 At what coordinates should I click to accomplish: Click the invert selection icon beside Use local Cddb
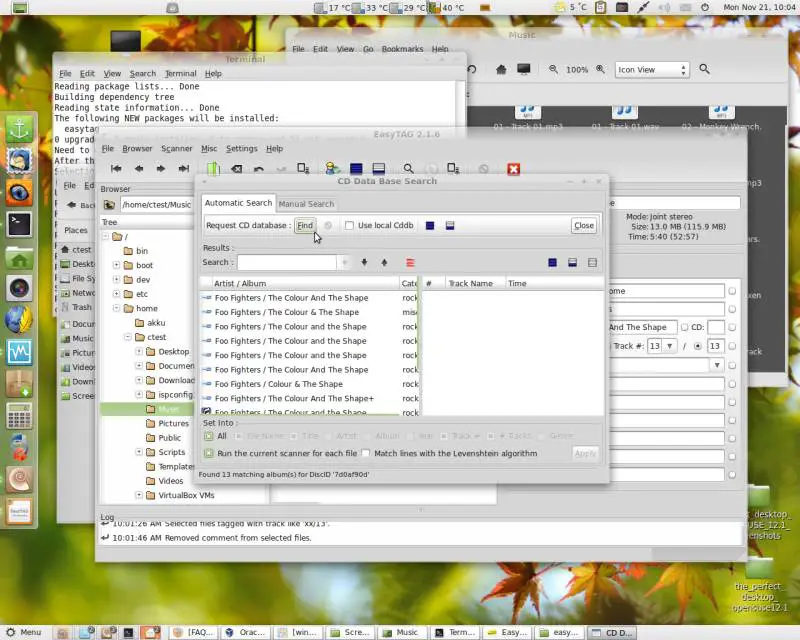point(450,226)
